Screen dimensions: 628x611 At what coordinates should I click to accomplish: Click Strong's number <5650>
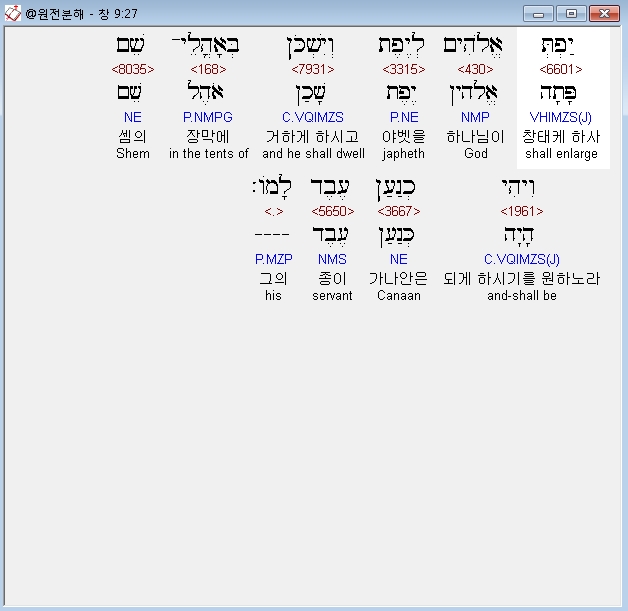333,211
